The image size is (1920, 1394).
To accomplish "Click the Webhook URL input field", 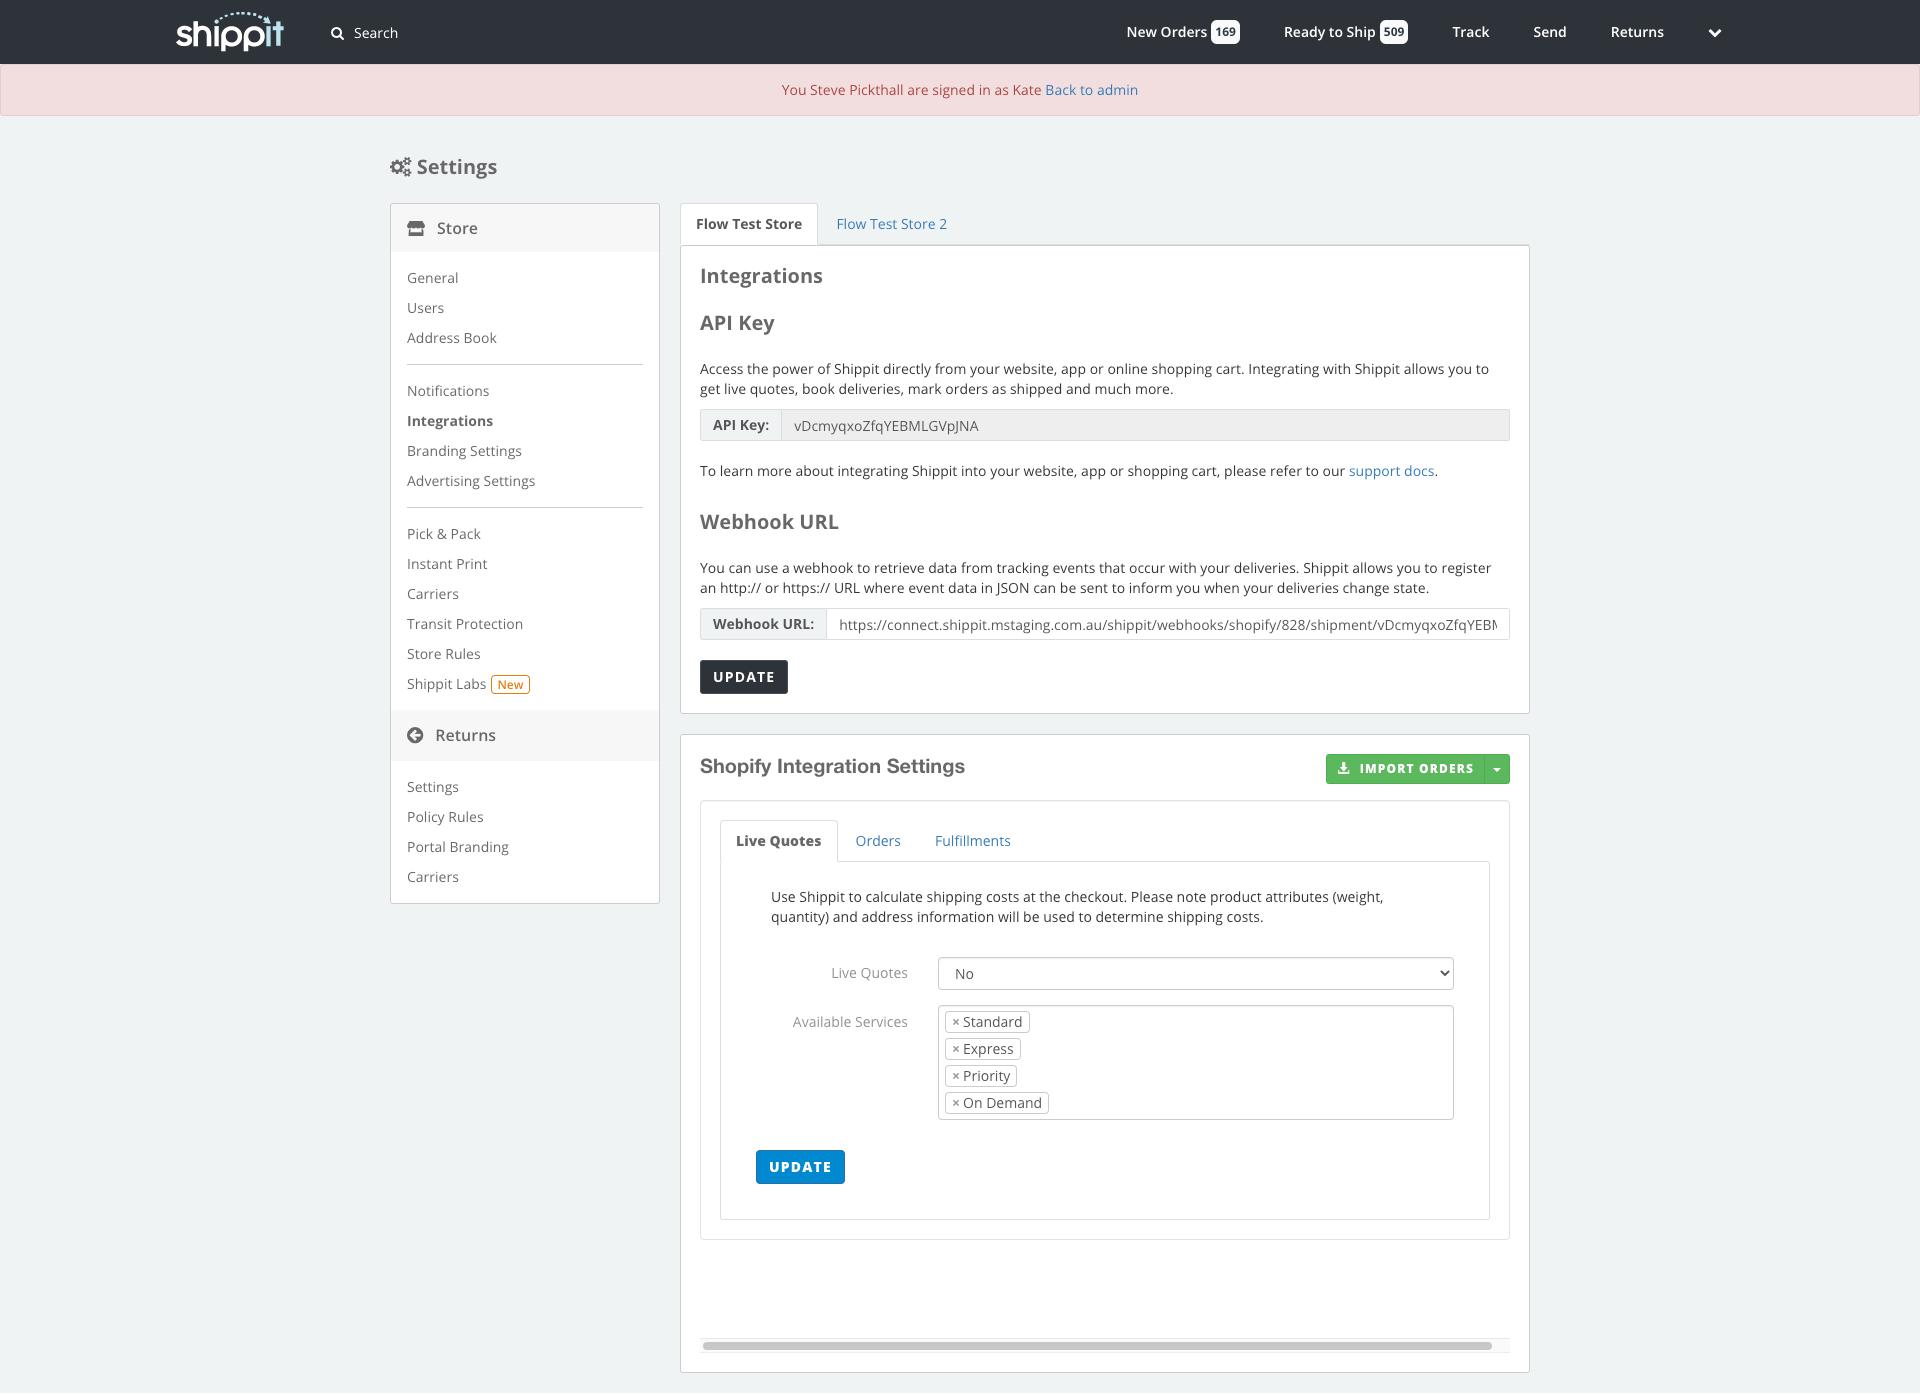I will 1167,625.
